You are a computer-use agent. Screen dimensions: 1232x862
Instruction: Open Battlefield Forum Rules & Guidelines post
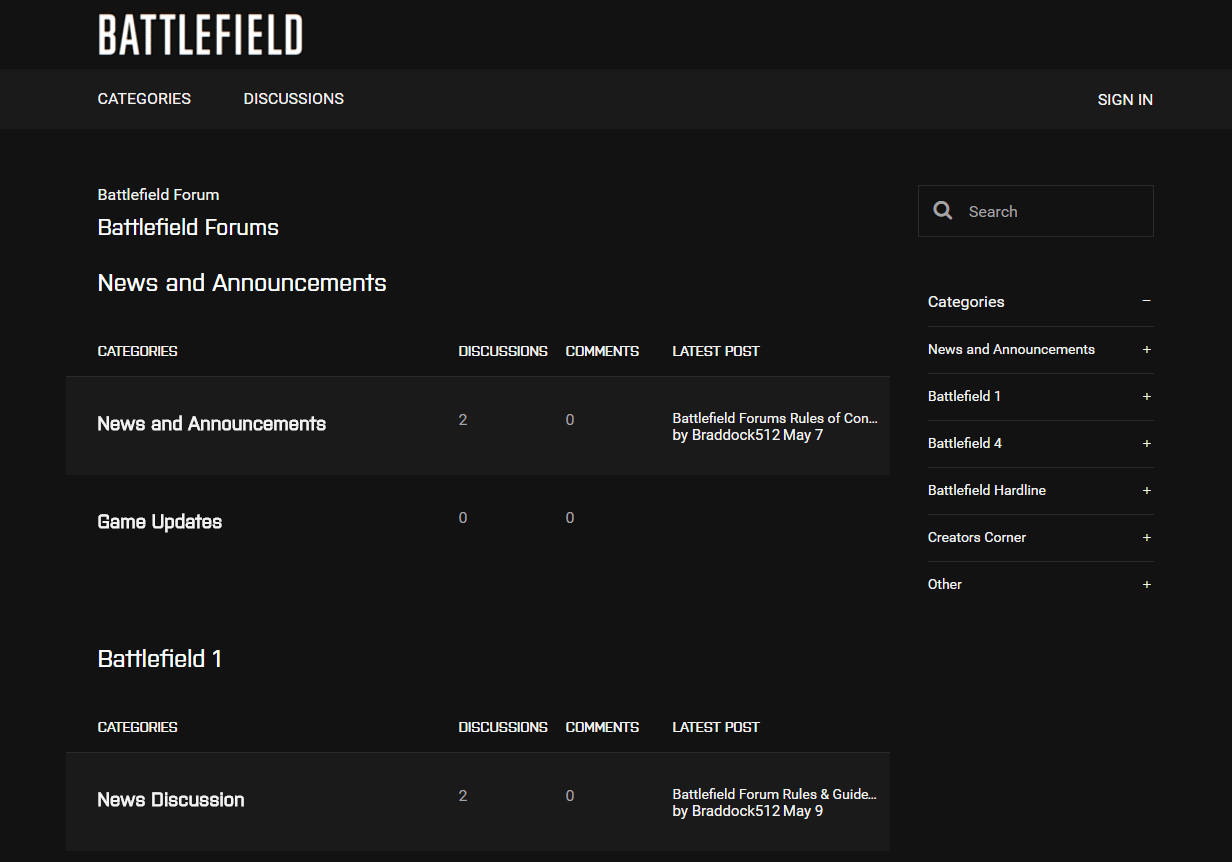(x=774, y=794)
